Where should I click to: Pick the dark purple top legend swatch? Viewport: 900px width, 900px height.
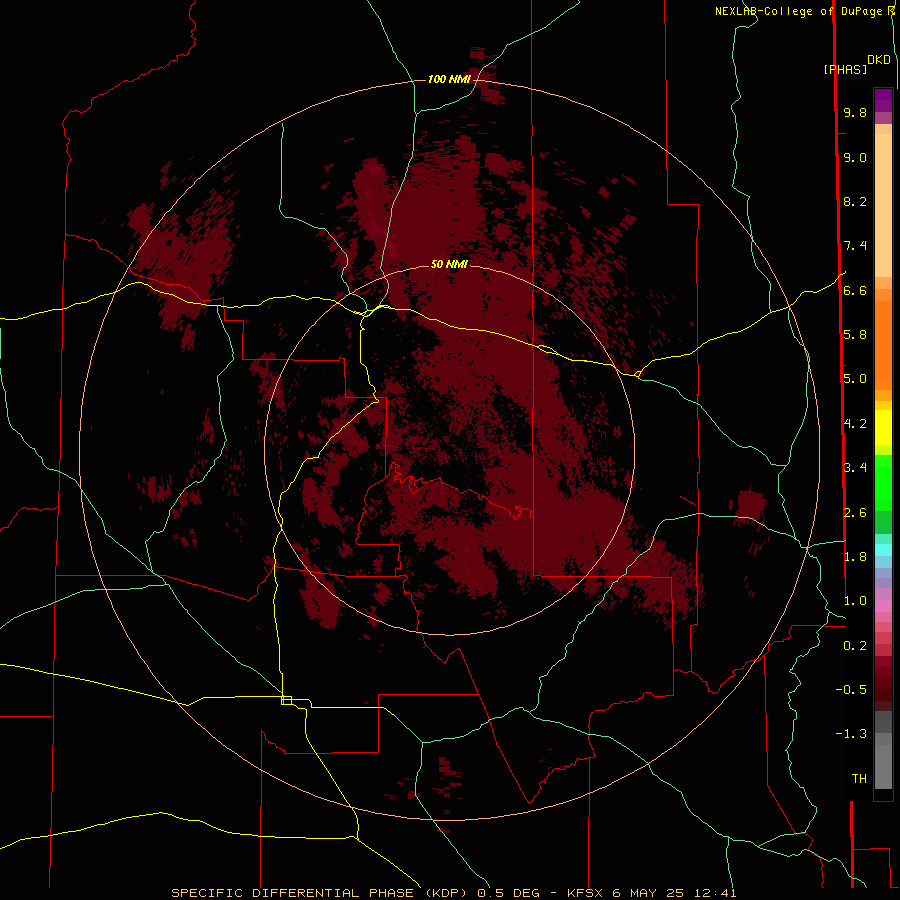point(883,95)
